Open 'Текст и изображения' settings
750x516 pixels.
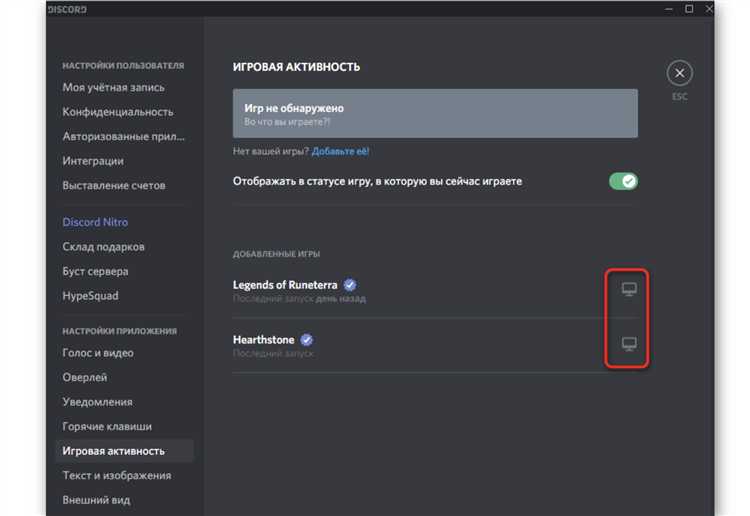[x=117, y=476]
